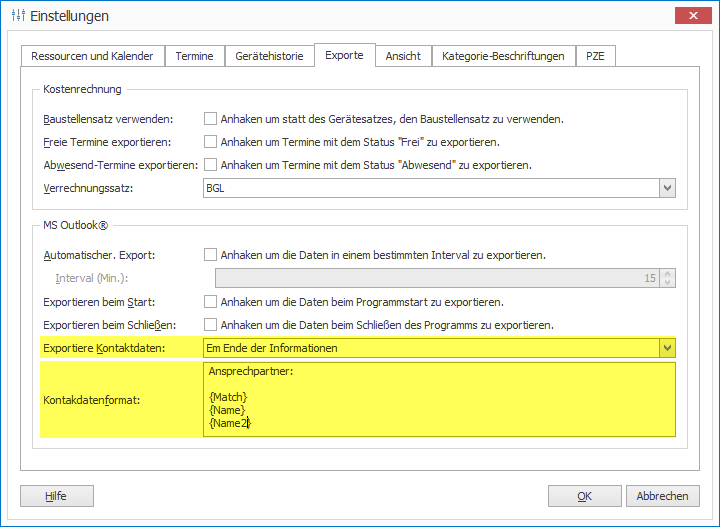Go to the Ansicht tab
The image size is (720, 527).
click(x=403, y=56)
